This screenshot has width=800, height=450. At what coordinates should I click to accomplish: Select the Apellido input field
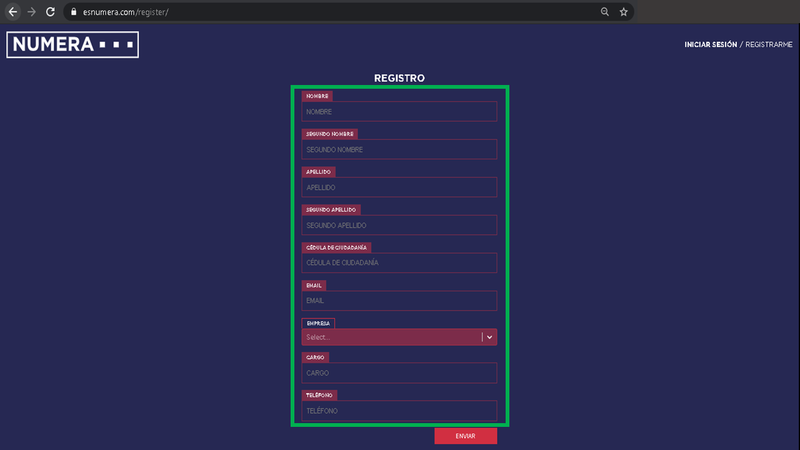point(399,187)
